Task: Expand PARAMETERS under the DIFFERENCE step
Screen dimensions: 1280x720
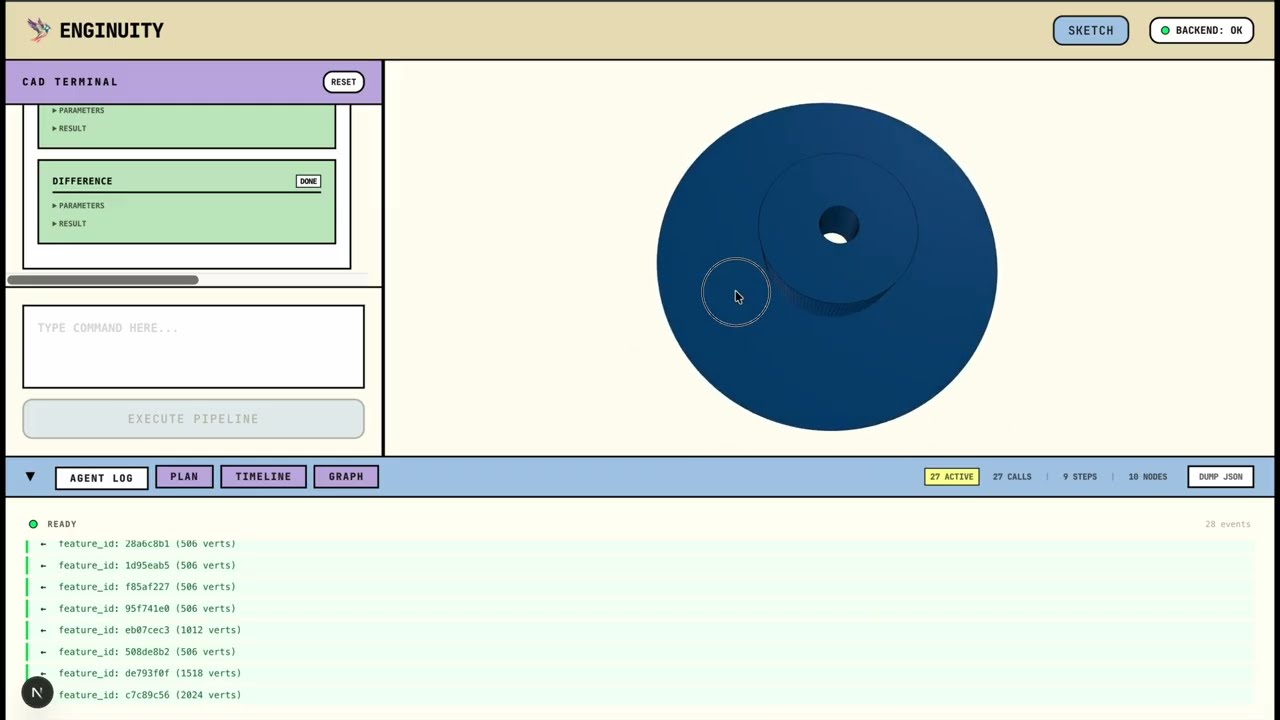Action: 78,206
